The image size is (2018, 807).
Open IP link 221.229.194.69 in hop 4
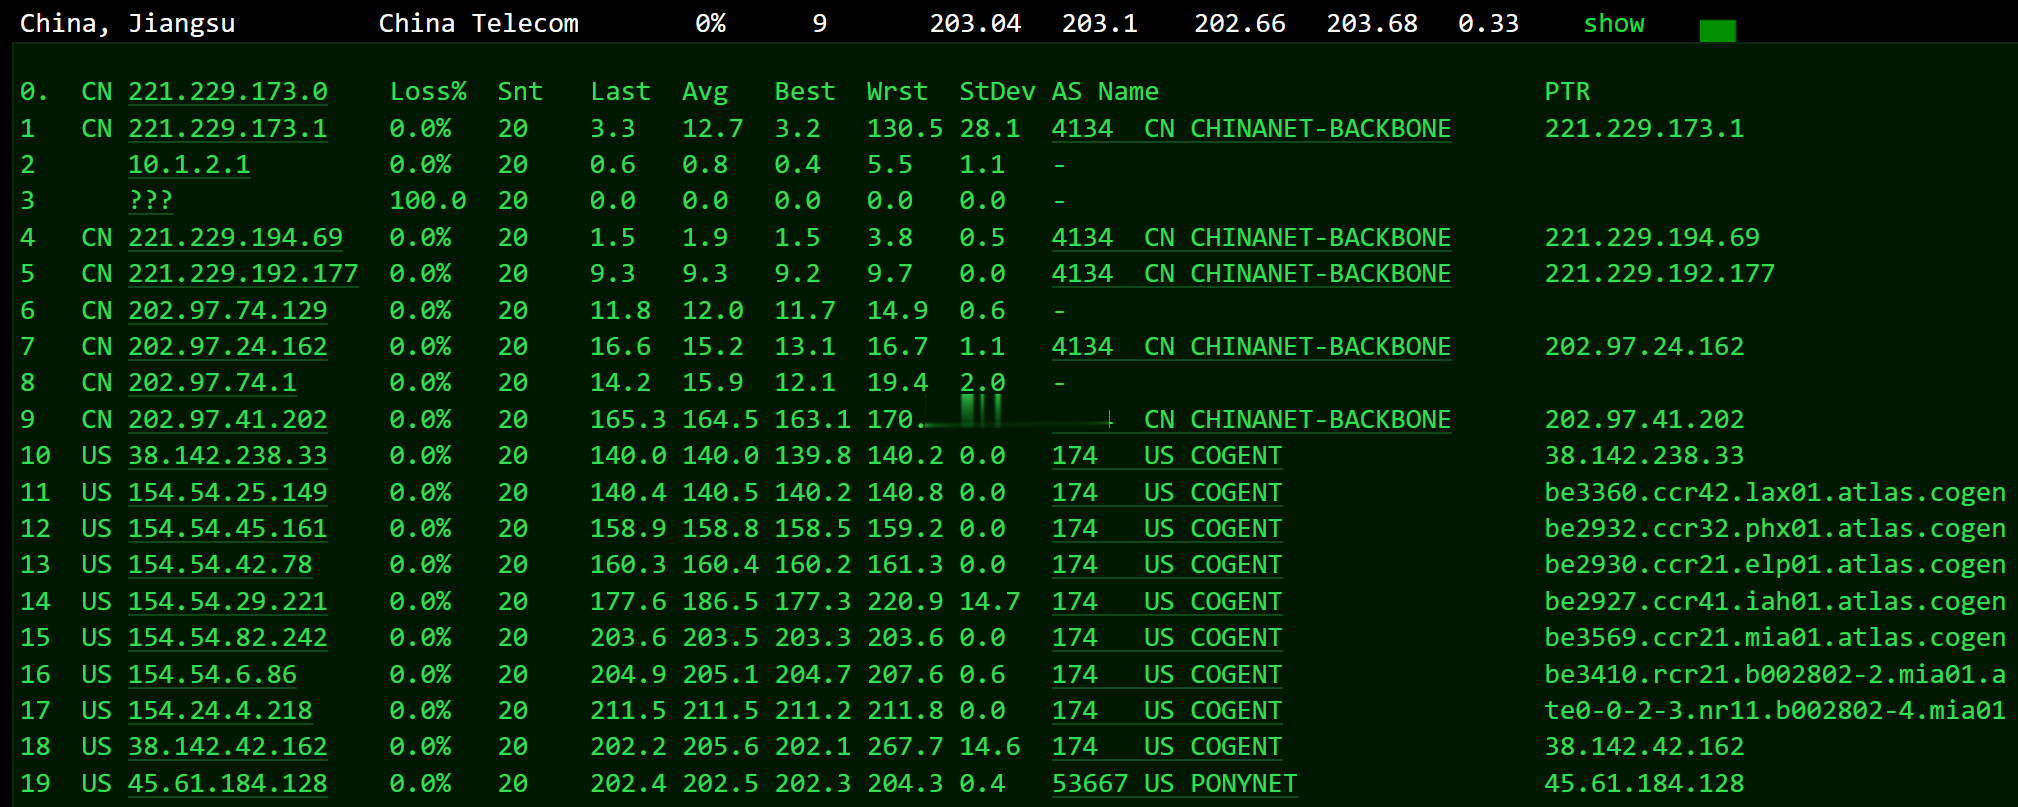235,238
